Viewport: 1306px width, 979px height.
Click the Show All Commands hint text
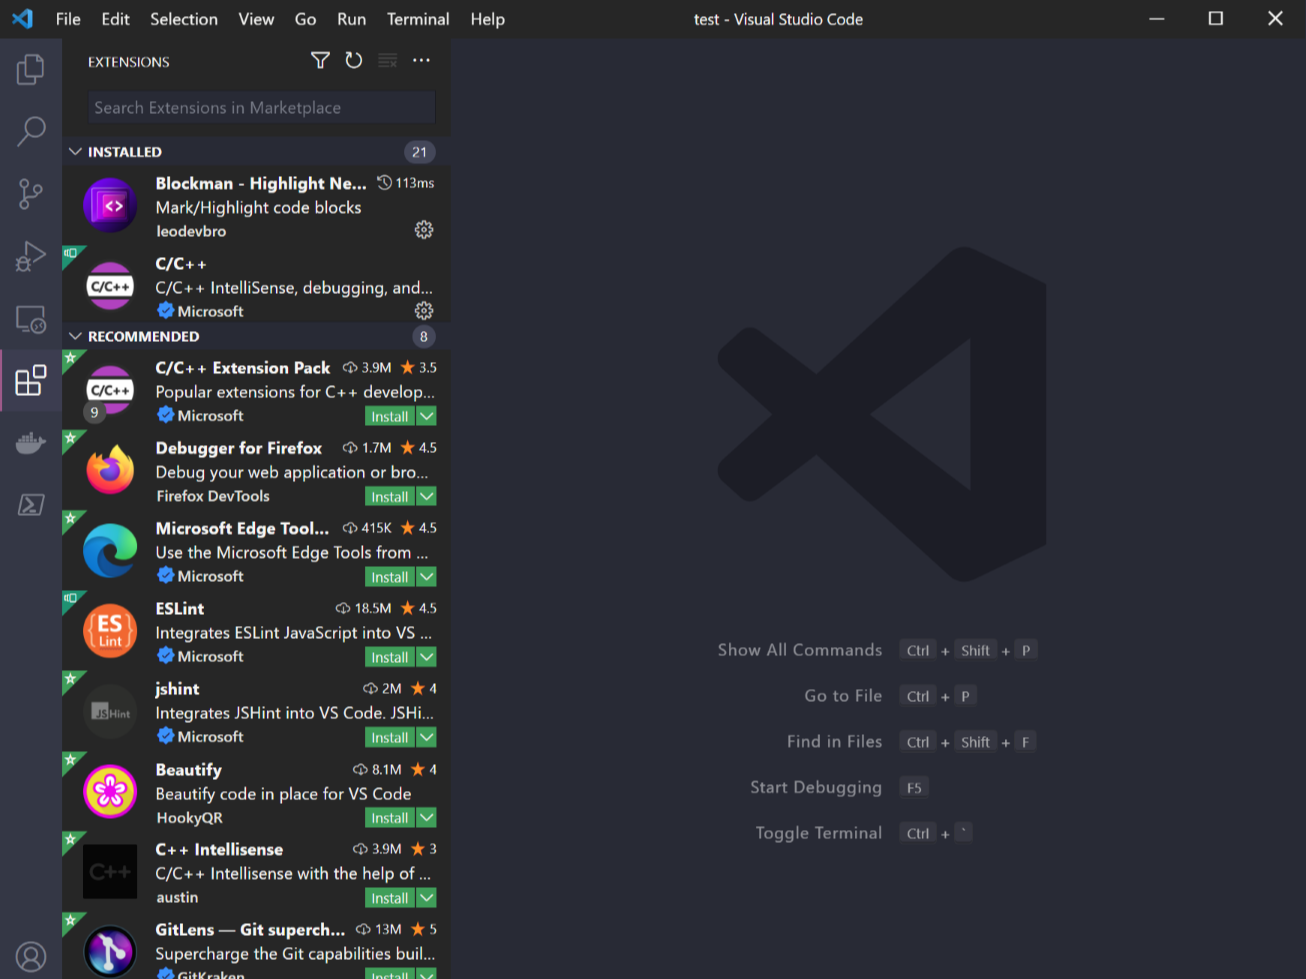[x=800, y=650]
